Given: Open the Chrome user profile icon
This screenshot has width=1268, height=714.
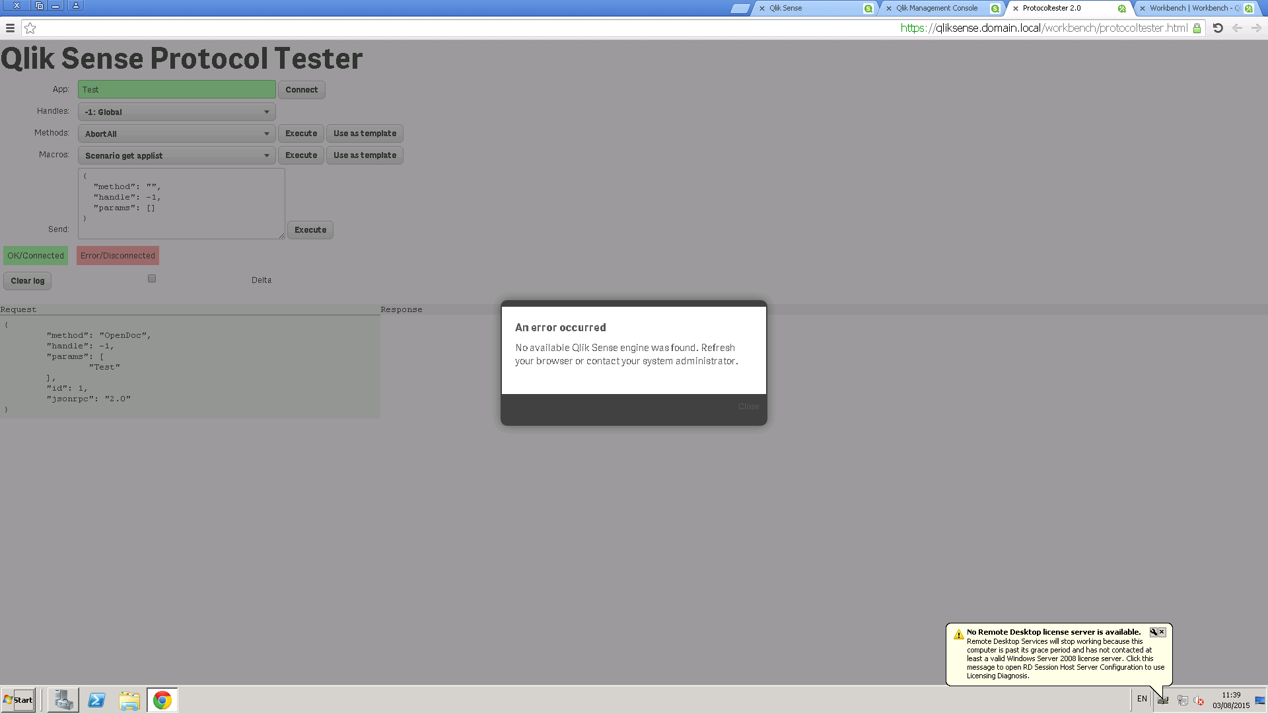Looking at the screenshot, I should tap(75, 6).
